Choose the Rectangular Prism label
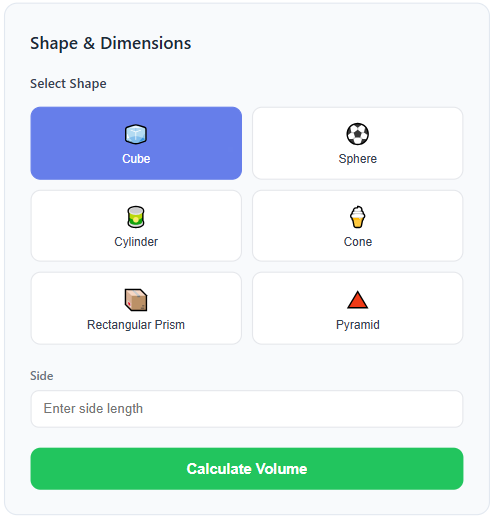 tap(136, 325)
